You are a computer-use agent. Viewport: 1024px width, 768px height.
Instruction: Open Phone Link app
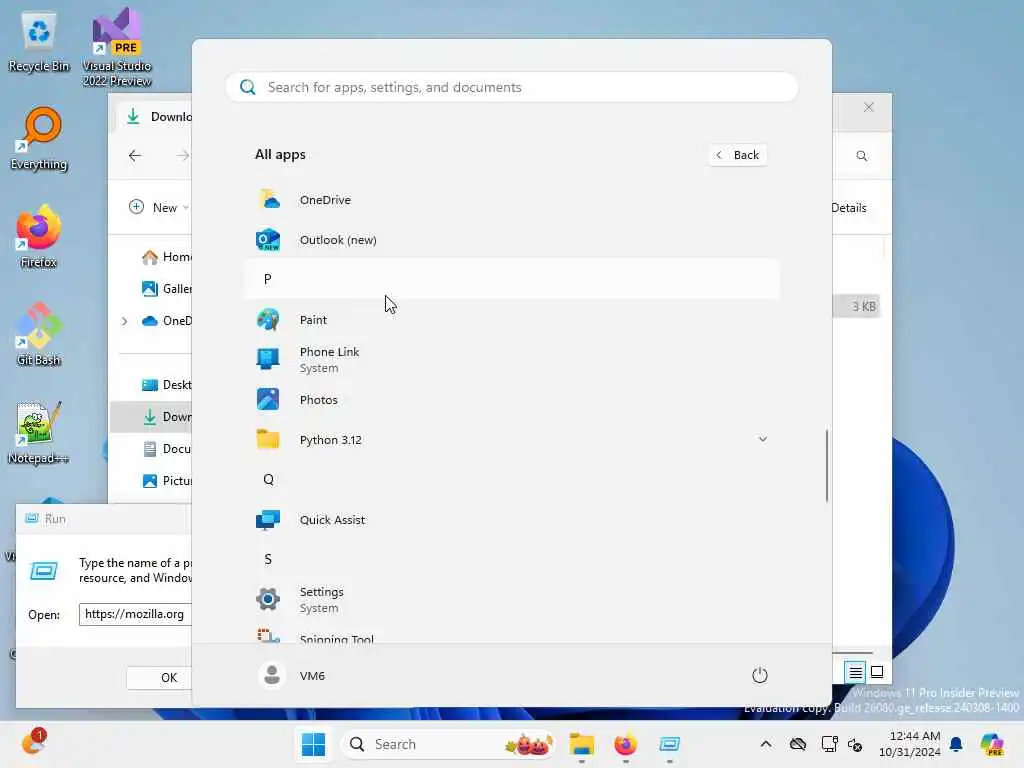[512, 360]
